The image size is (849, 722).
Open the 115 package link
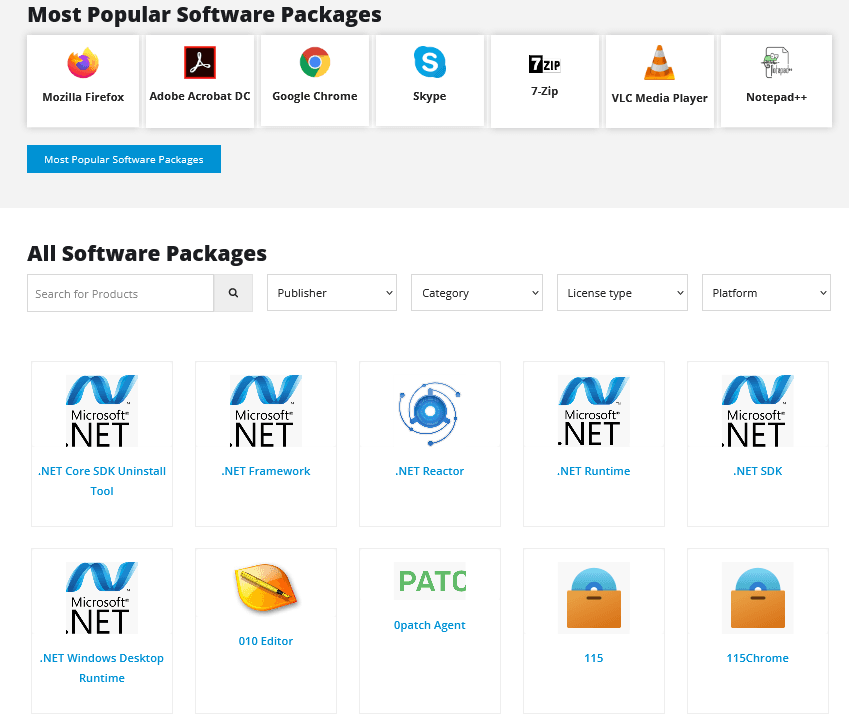(x=593, y=658)
